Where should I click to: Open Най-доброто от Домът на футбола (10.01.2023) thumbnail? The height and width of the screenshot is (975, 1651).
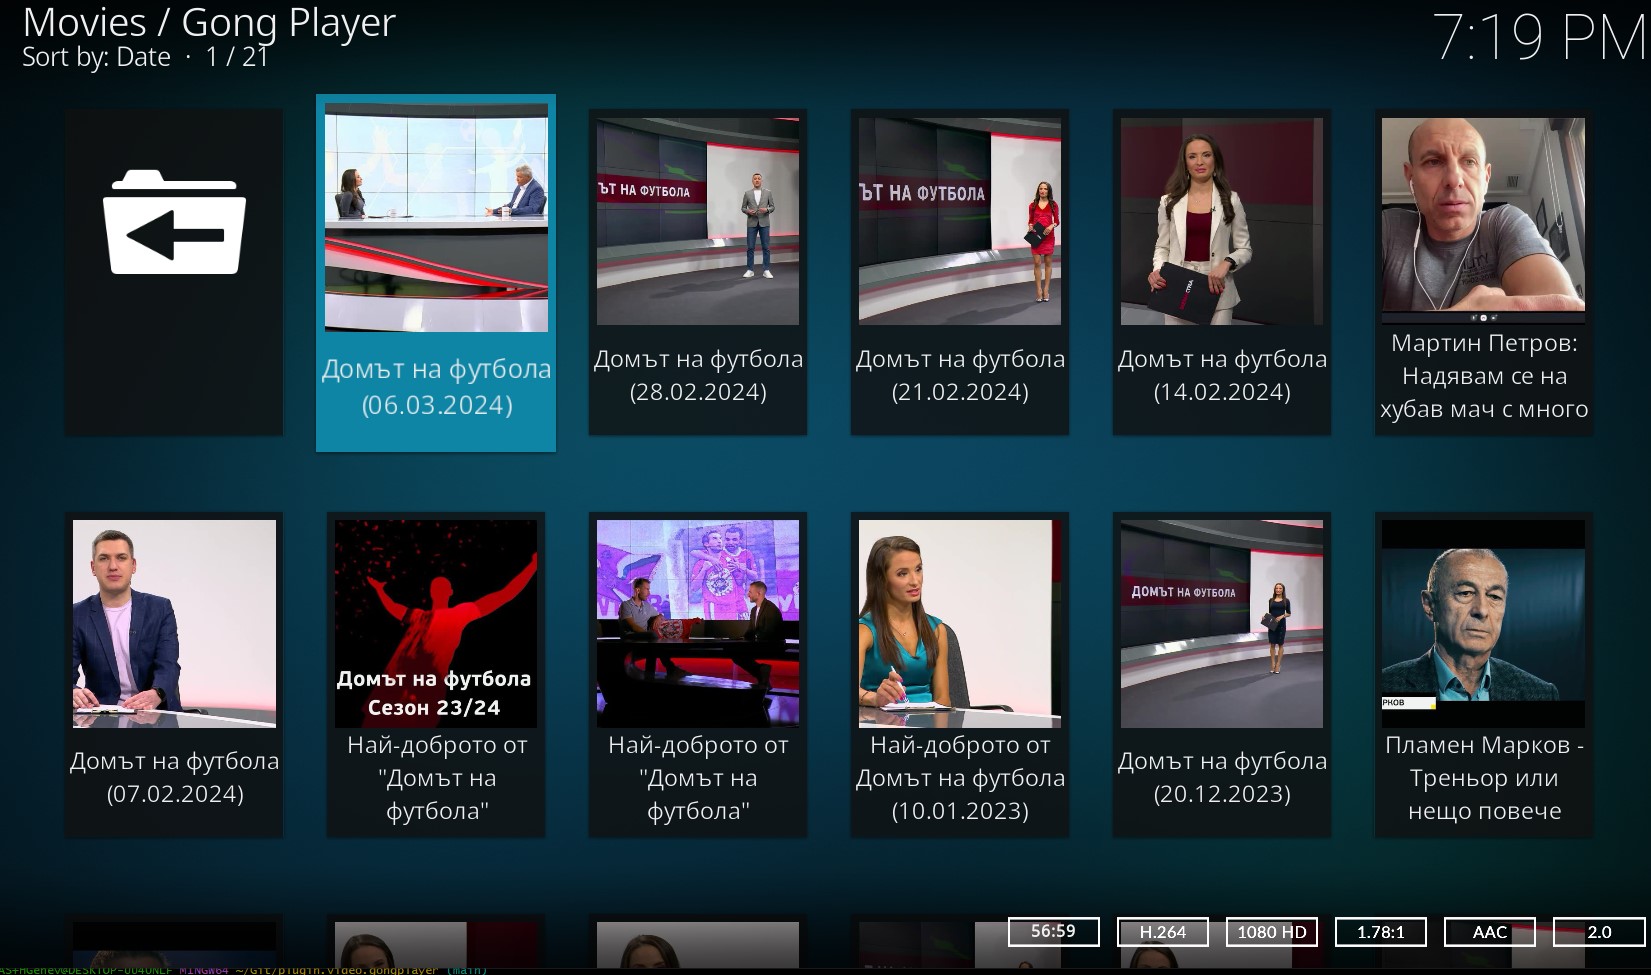tap(960, 623)
